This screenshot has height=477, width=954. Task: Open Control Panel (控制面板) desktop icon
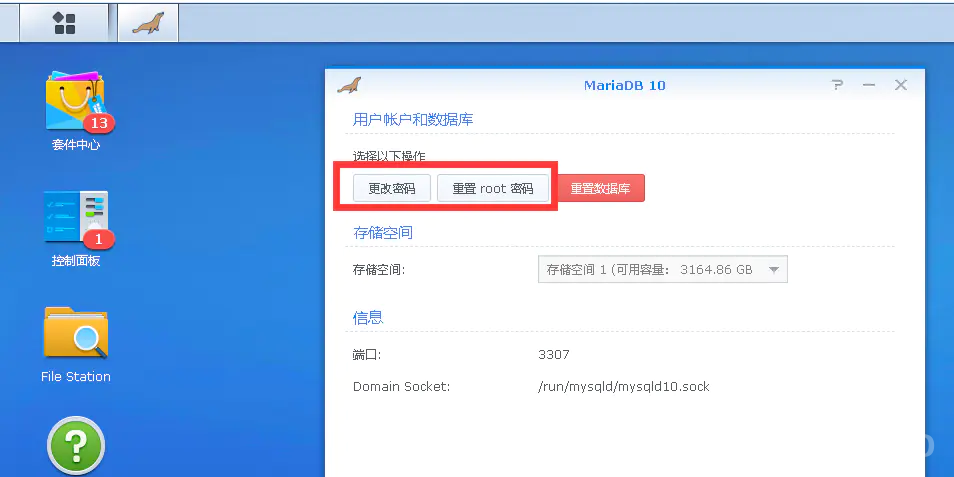tap(76, 218)
